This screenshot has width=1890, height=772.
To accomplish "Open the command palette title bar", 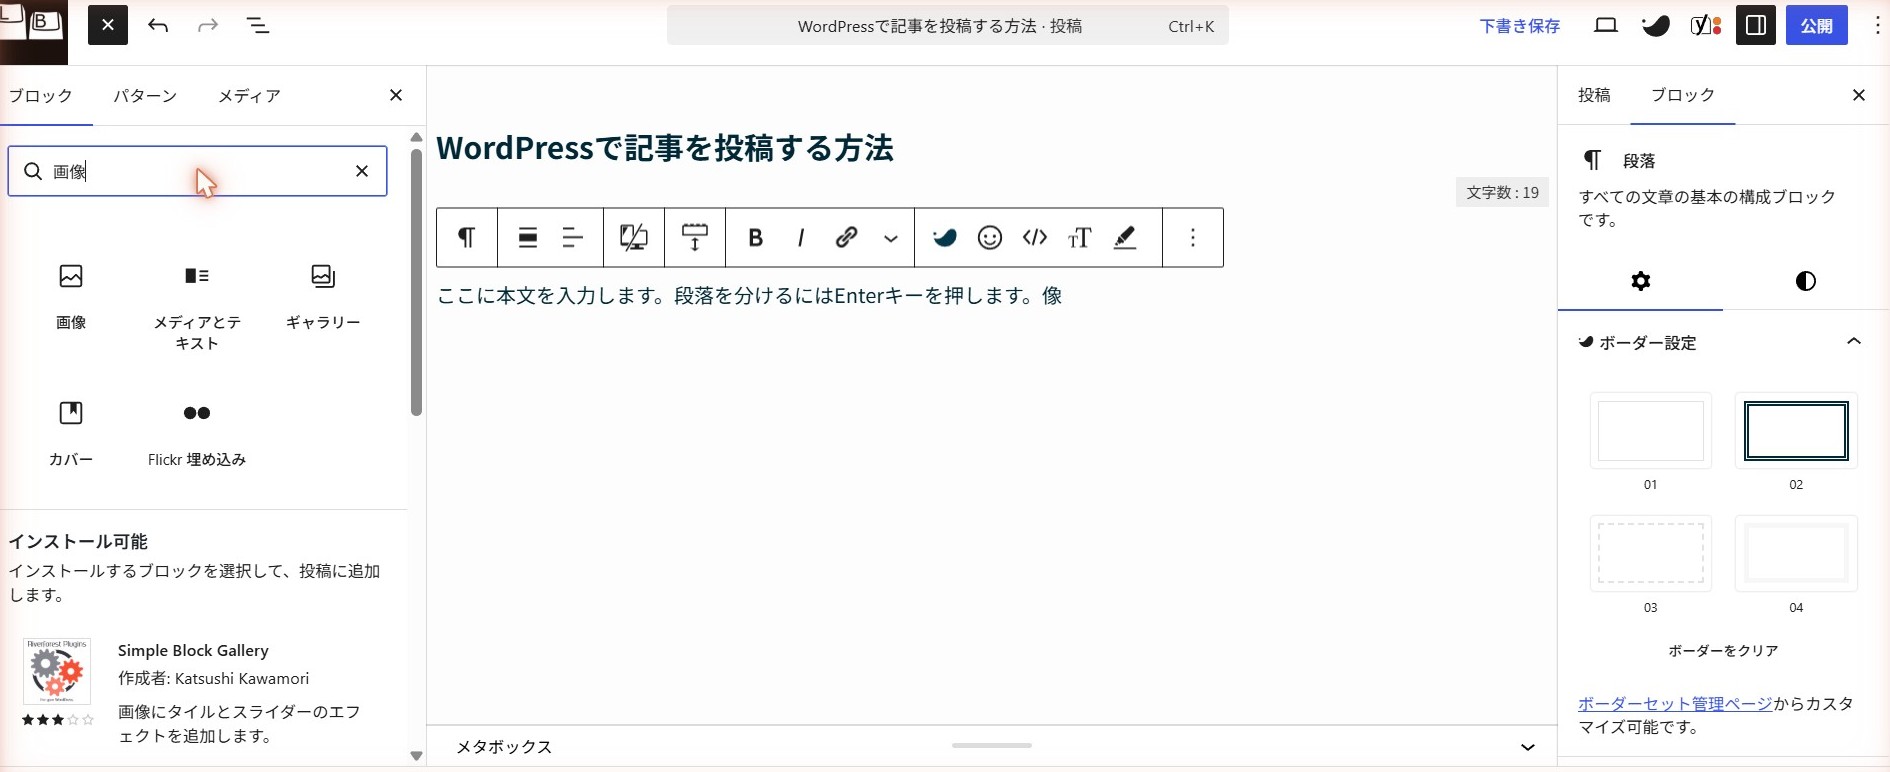I will pyautogui.click(x=947, y=26).
